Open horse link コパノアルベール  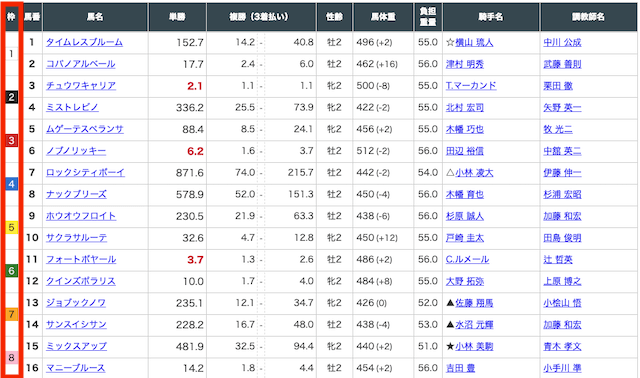[x=80, y=64]
